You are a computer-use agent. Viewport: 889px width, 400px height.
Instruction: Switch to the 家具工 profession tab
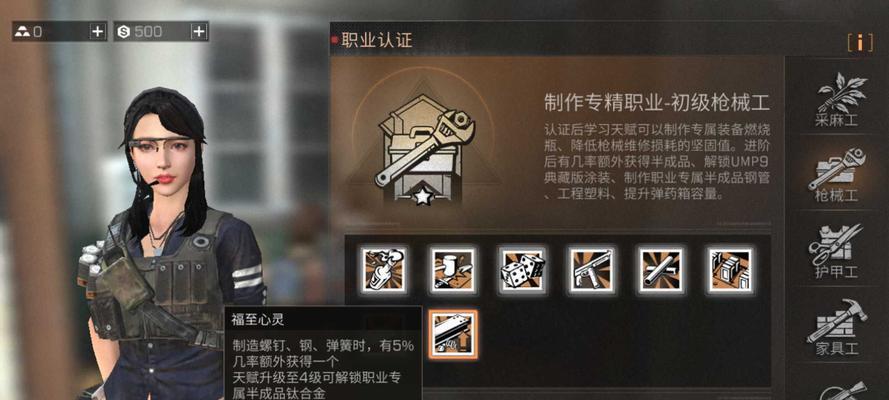(x=837, y=327)
